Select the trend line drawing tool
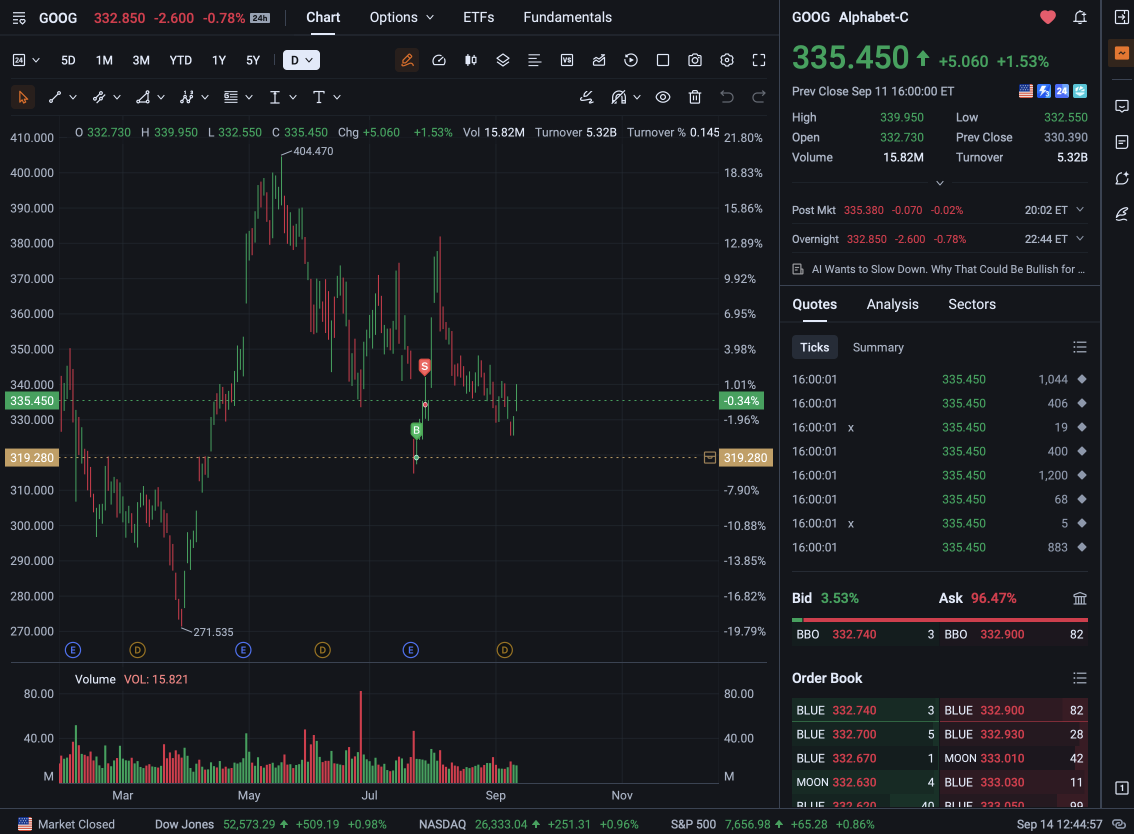This screenshot has height=834, width=1134. coord(55,97)
